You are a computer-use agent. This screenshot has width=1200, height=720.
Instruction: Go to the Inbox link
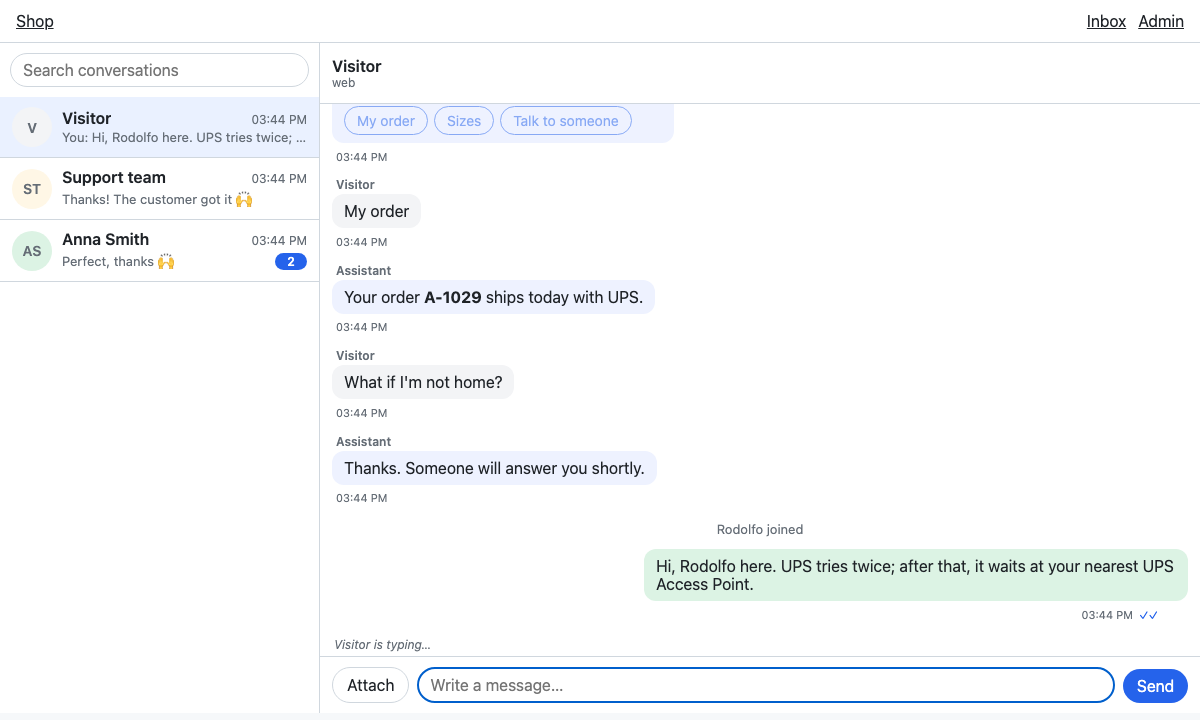click(x=1106, y=21)
